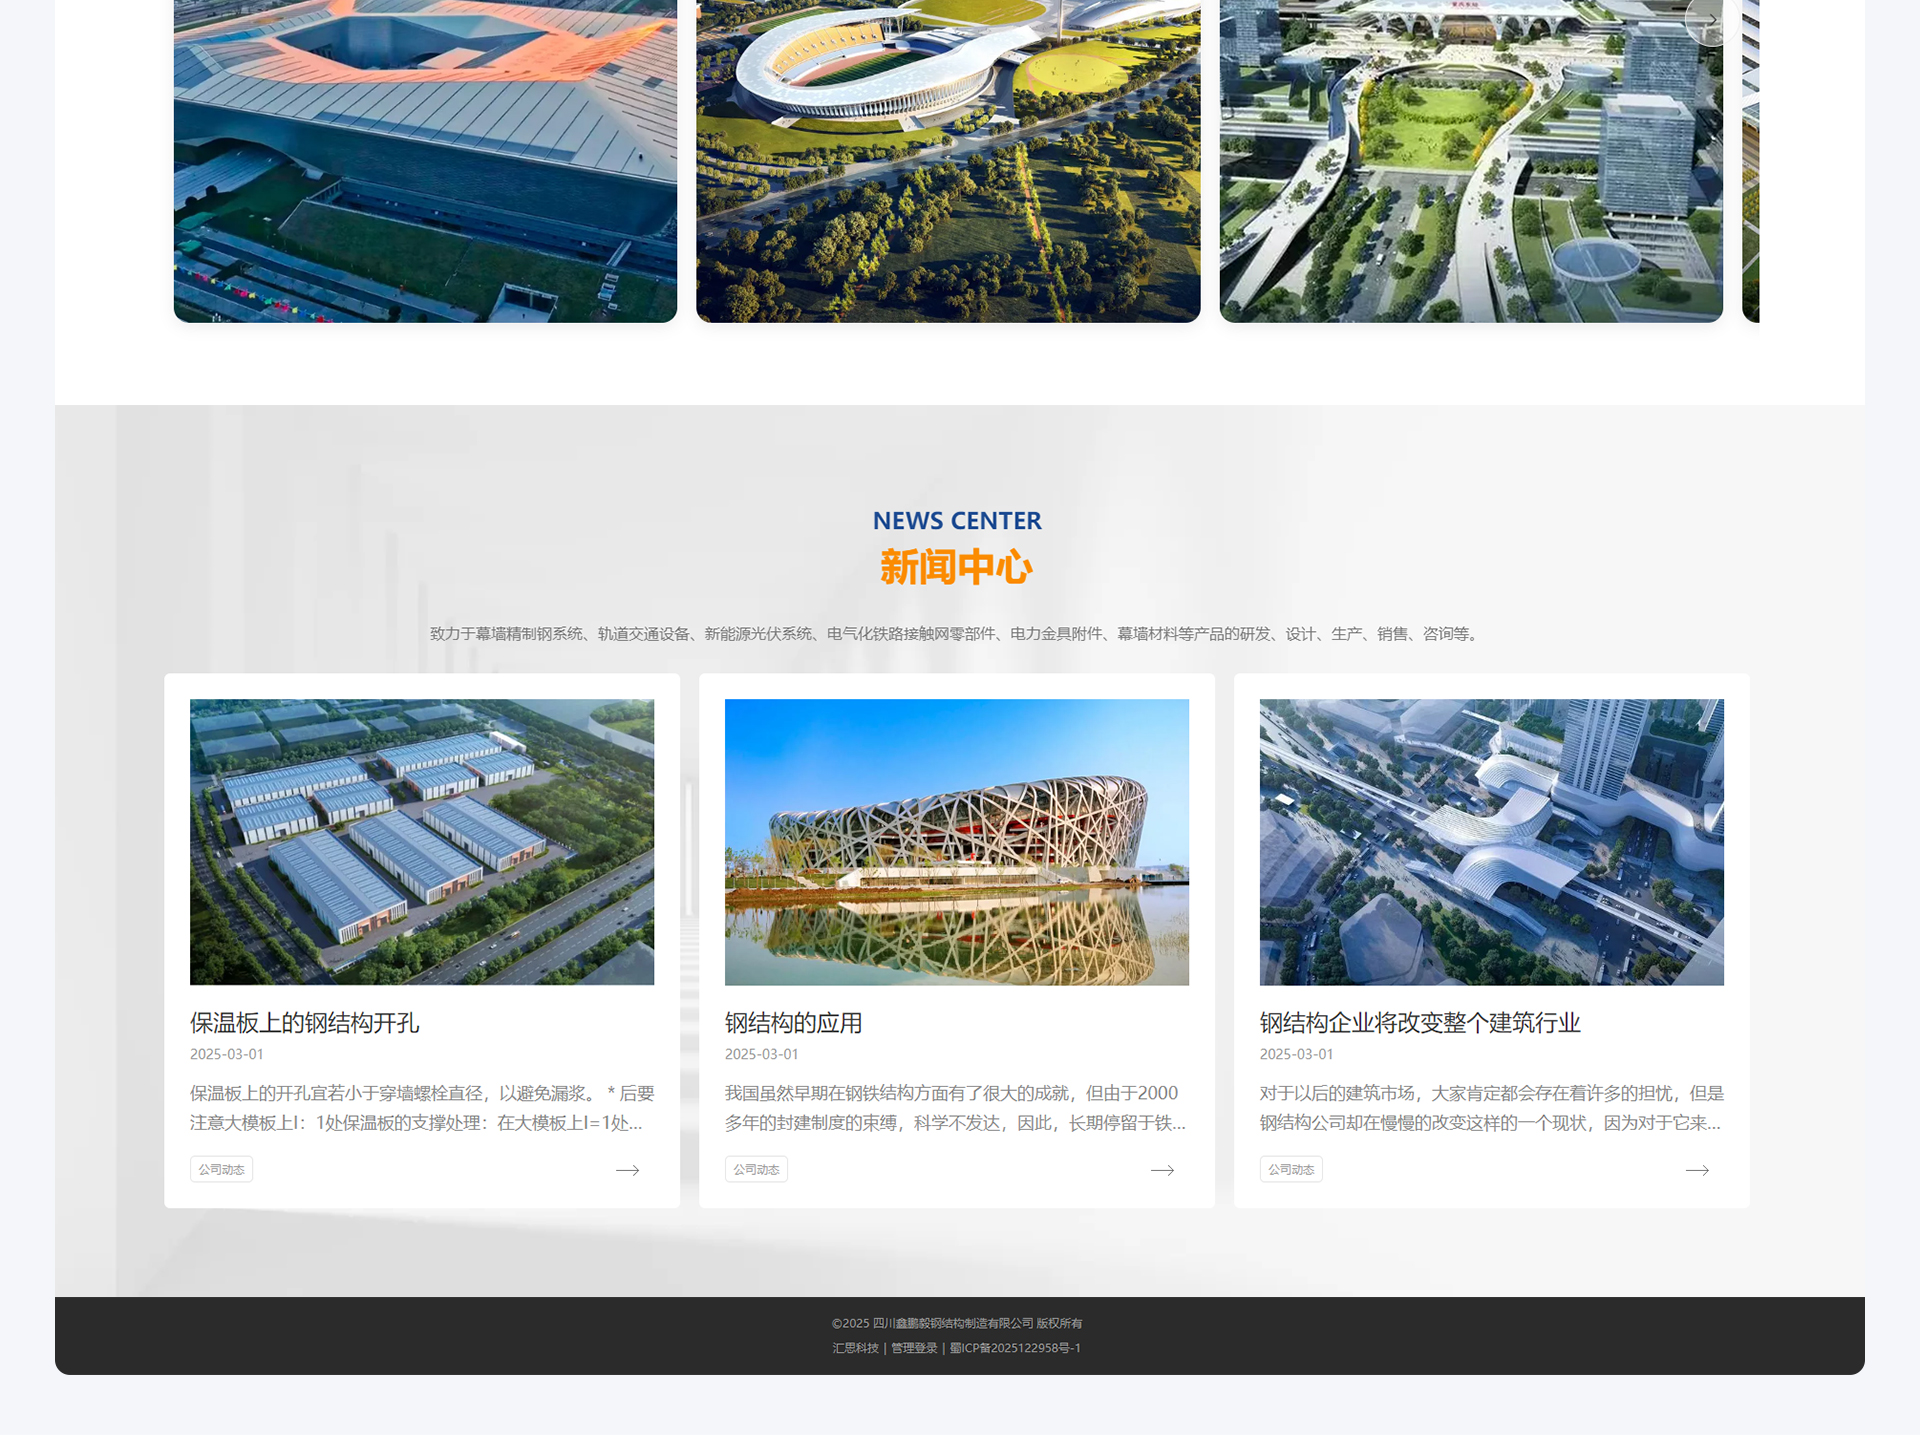Click the NEWS CENTER heading
This screenshot has width=1920, height=1435.
(x=957, y=521)
